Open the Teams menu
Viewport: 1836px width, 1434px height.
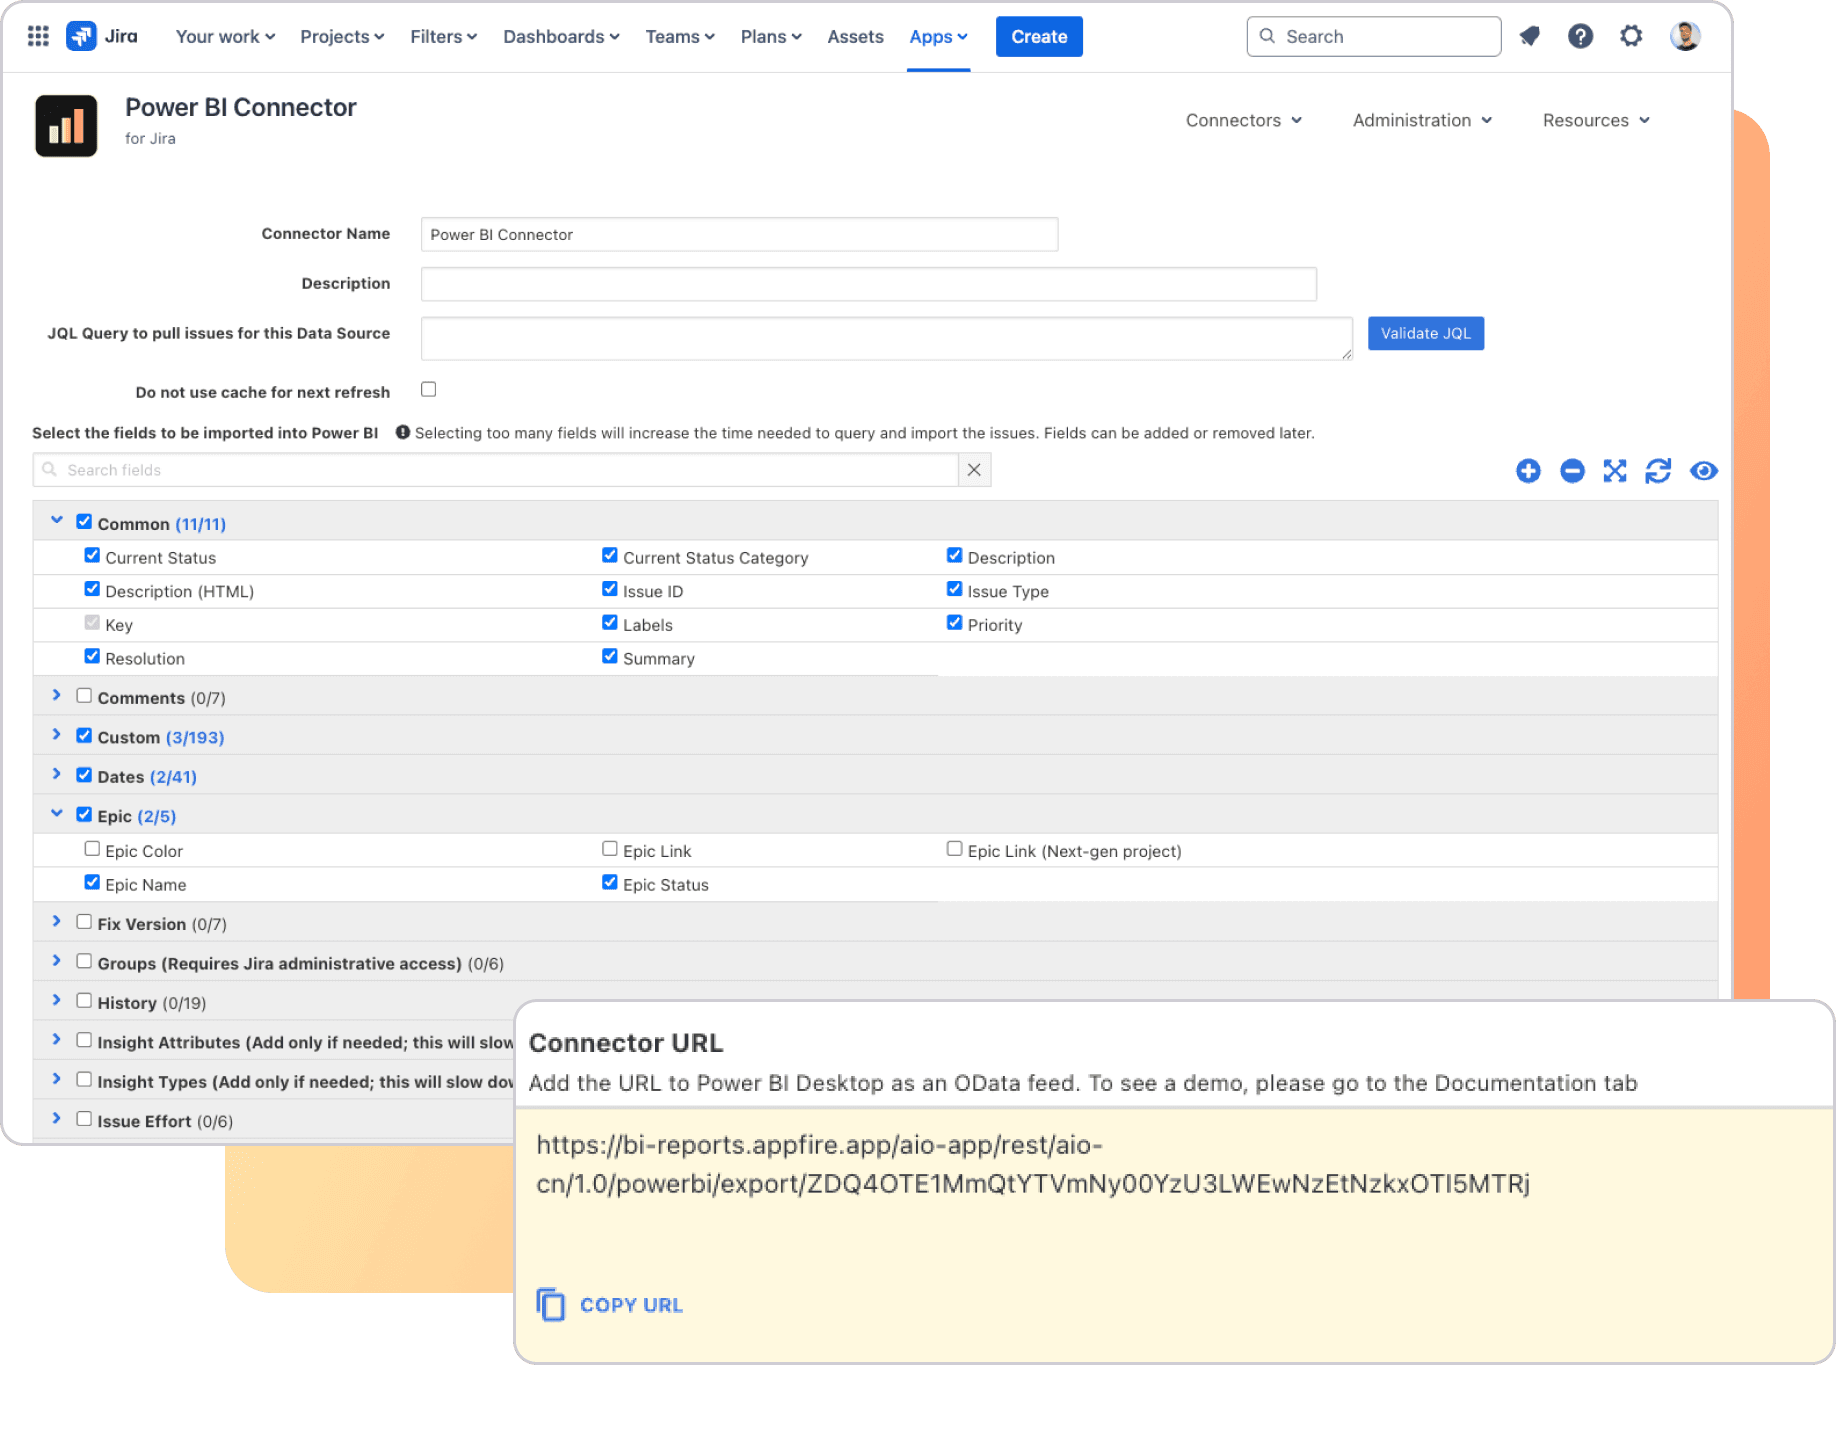tap(680, 36)
